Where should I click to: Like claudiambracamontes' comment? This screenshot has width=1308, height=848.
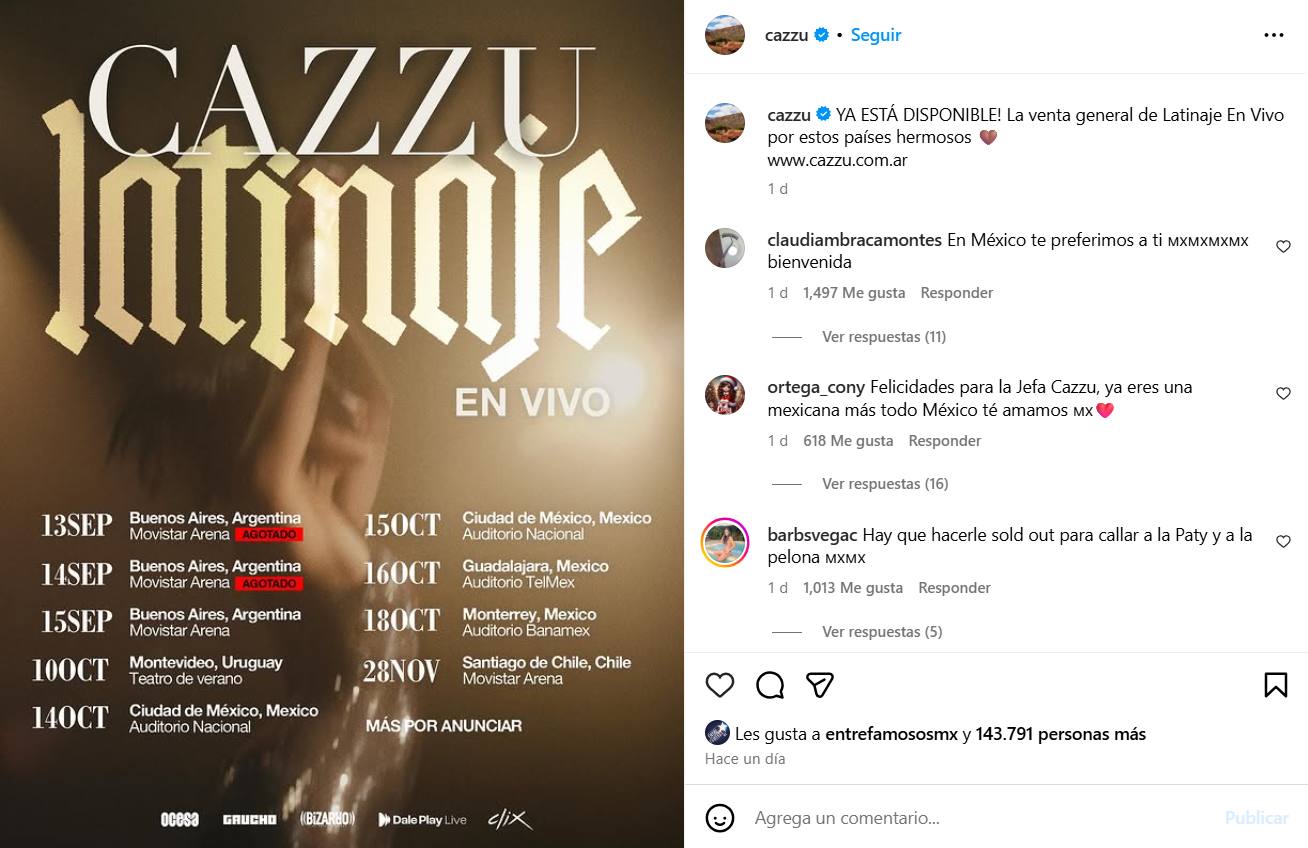[x=1283, y=246]
